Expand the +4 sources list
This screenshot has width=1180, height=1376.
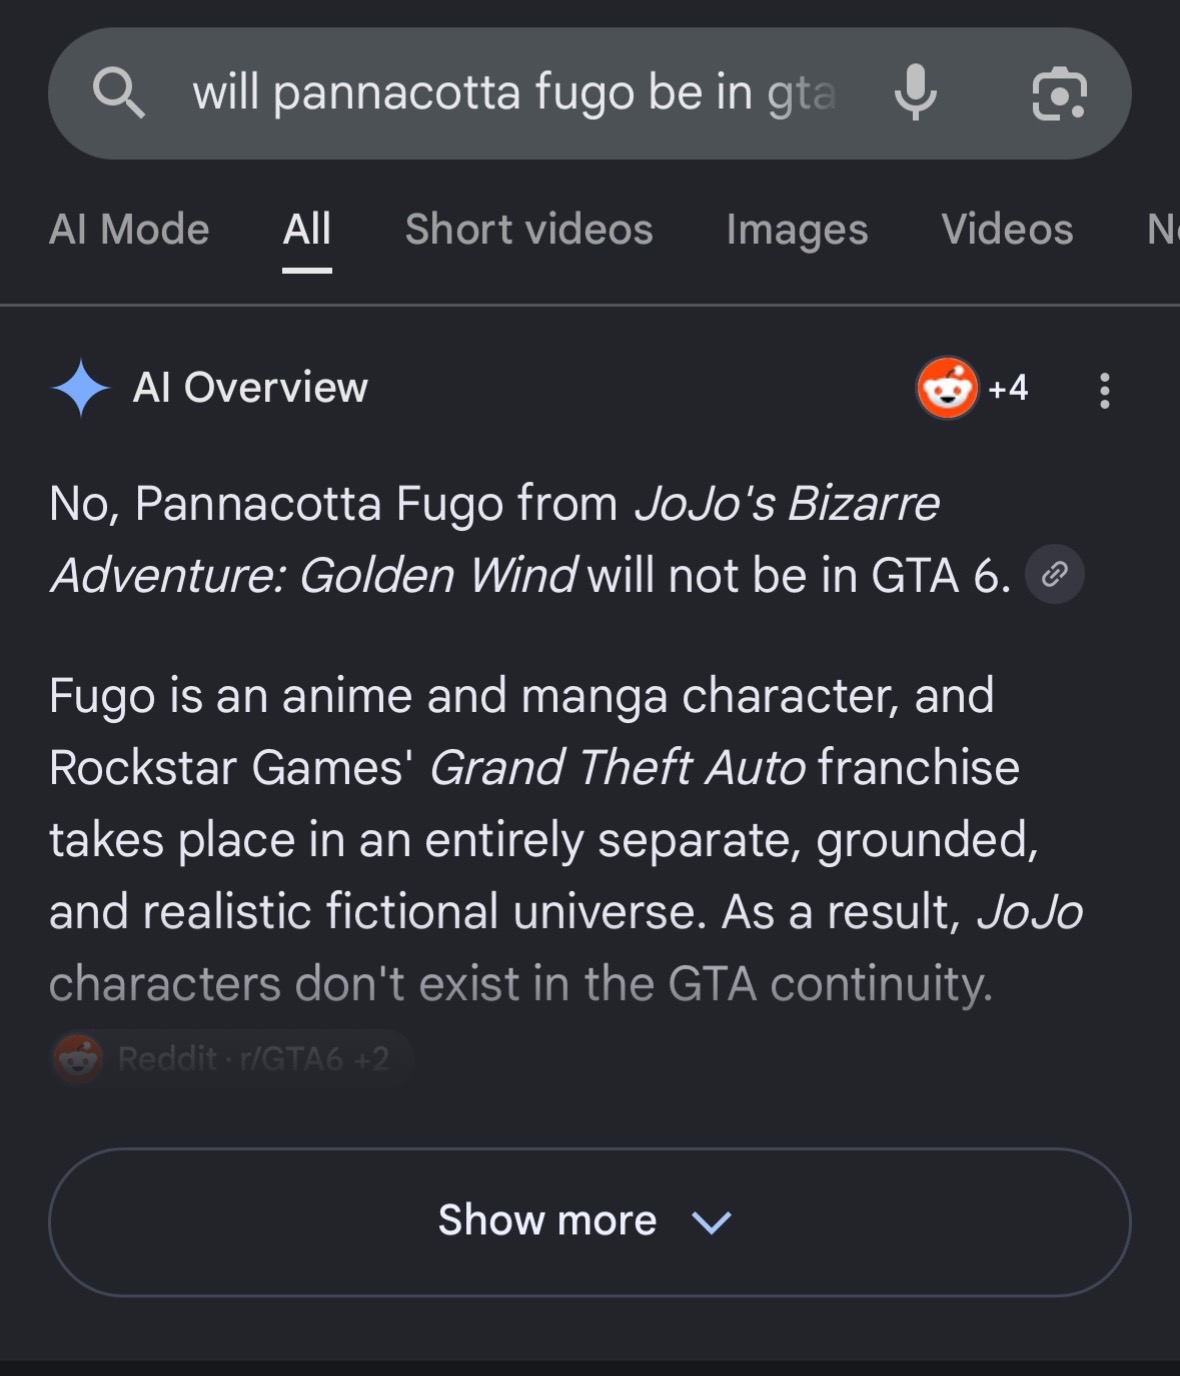click(x=1008, y=388)
